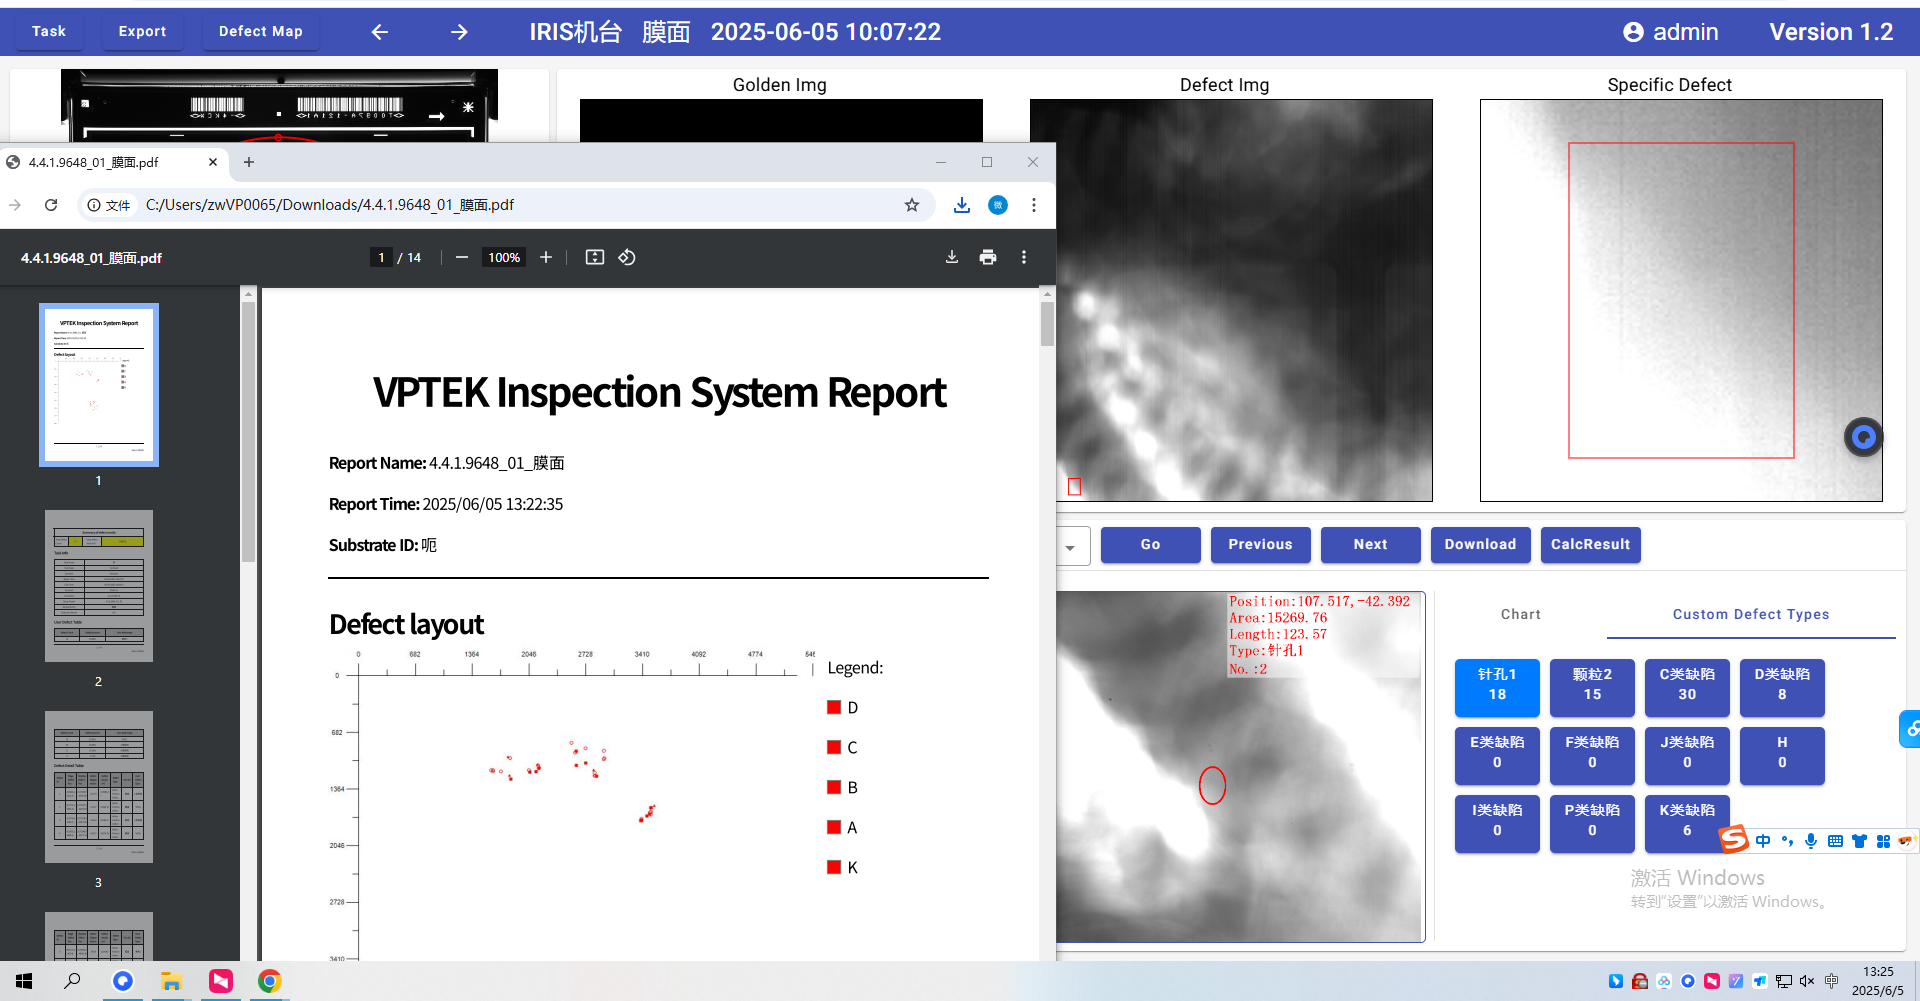
Task: Open the Defect Map menu
Action: click(x=261, y=31)
